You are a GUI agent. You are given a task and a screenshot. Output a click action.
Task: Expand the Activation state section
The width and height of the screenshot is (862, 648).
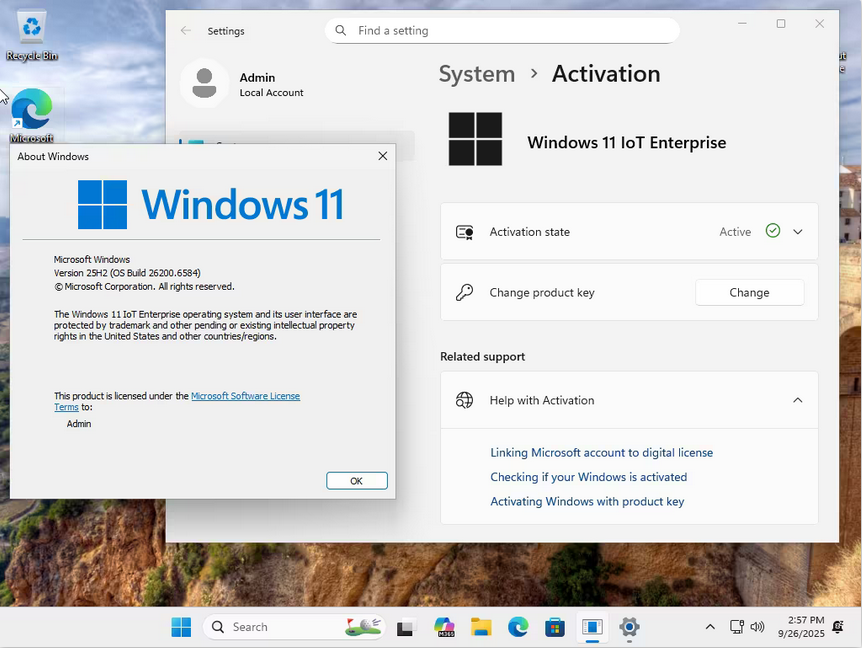[797, 232]
